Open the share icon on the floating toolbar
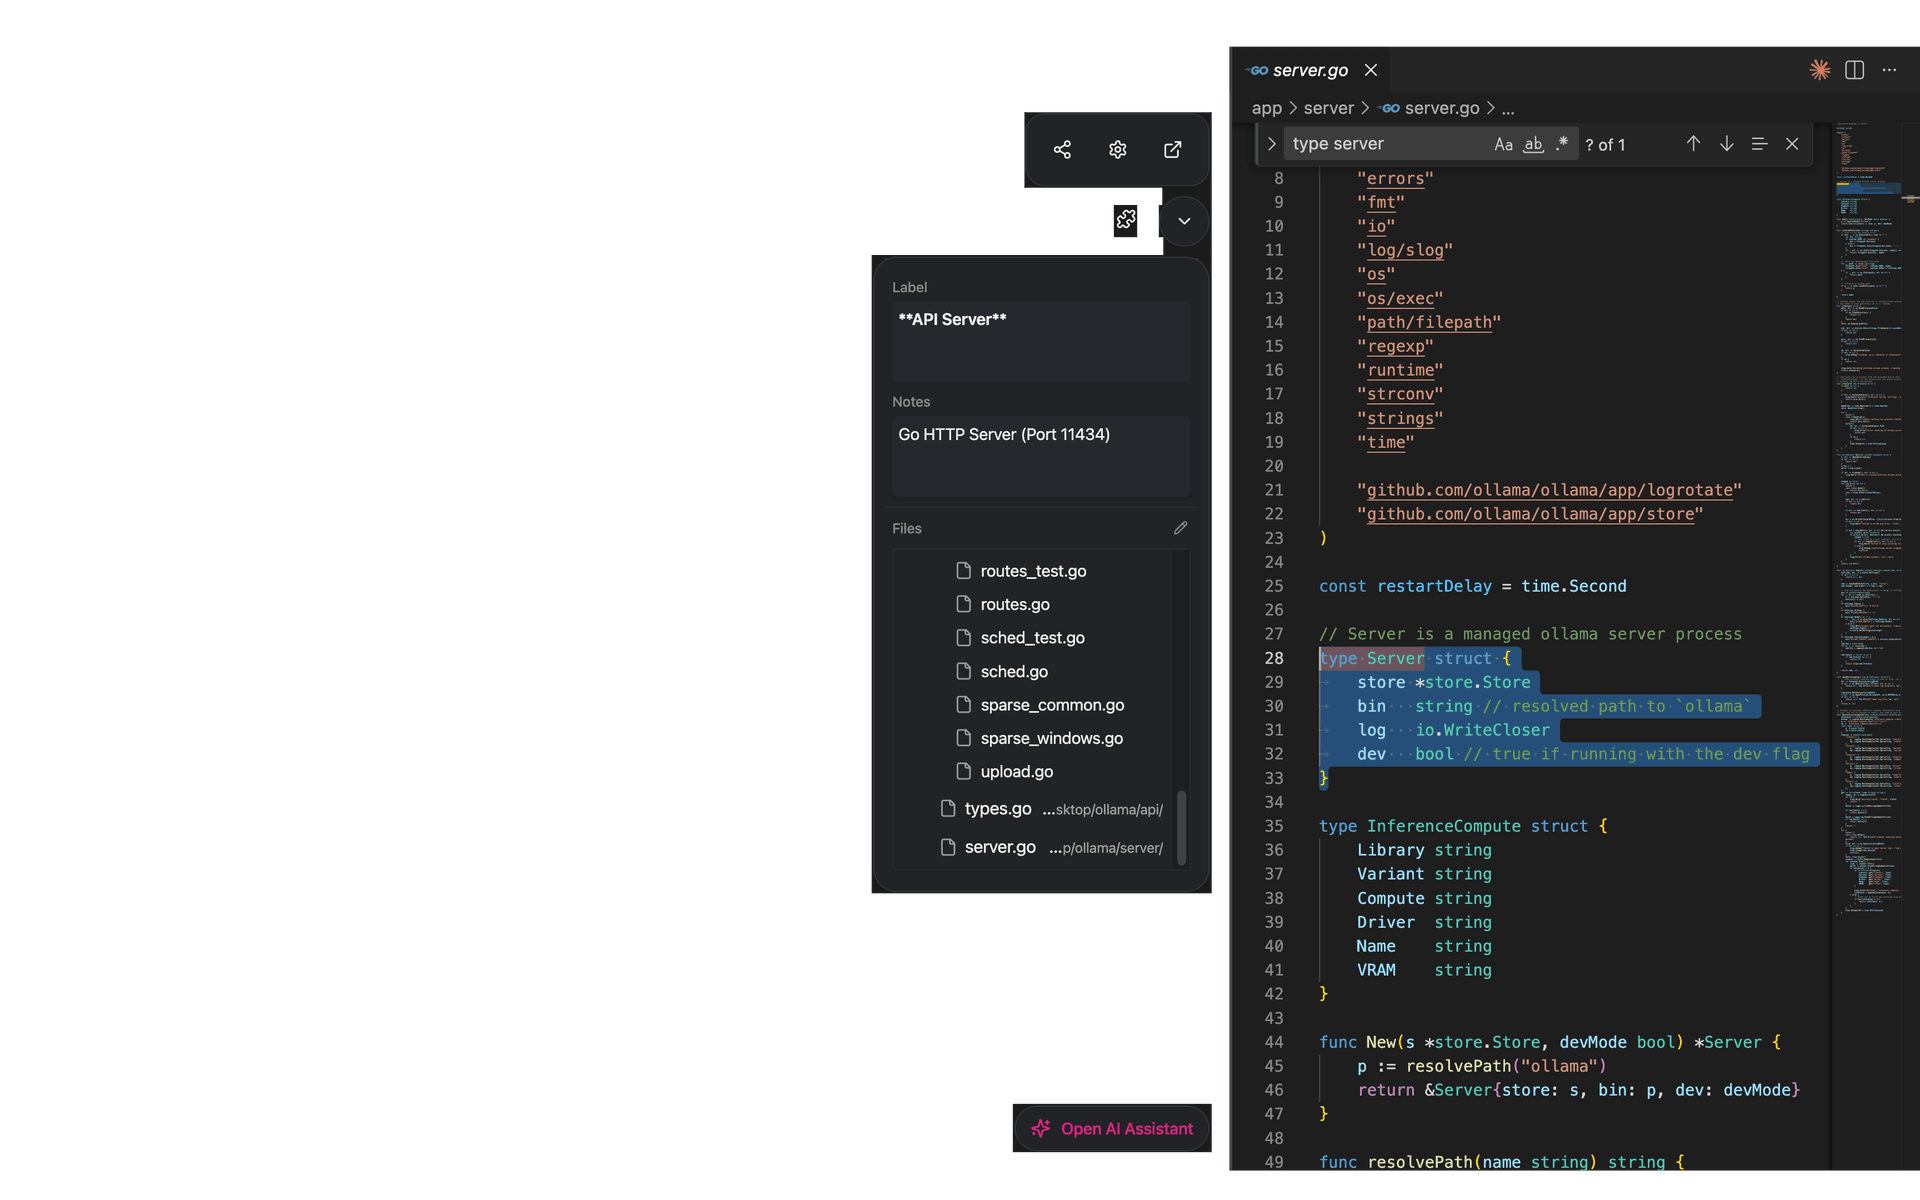The height and width of the screenshot is (1200, 1920). (1062, 149)
